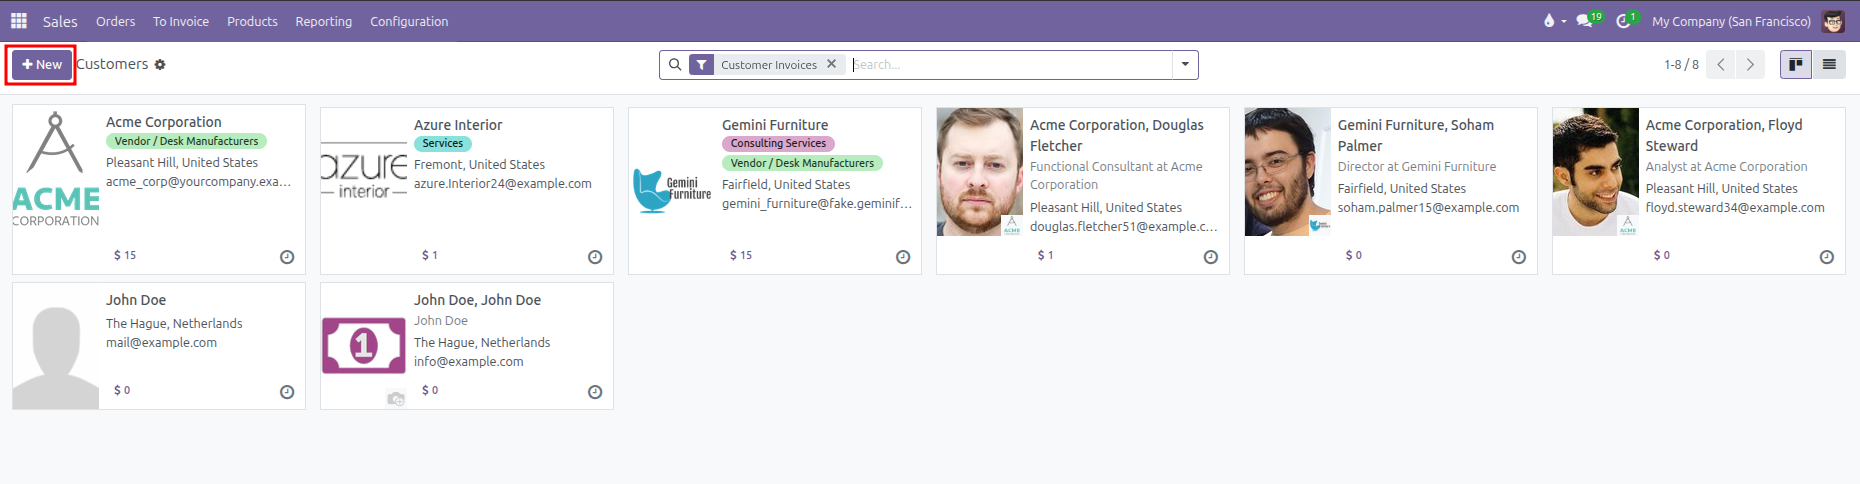Click Director at Gemini Furniture text
Screen dimensions: 1860x484
(1417, 167)
